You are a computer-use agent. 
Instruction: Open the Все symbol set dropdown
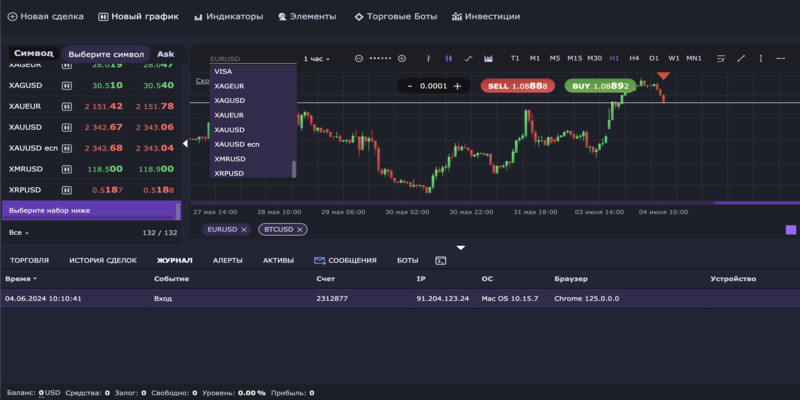(18, 233)
